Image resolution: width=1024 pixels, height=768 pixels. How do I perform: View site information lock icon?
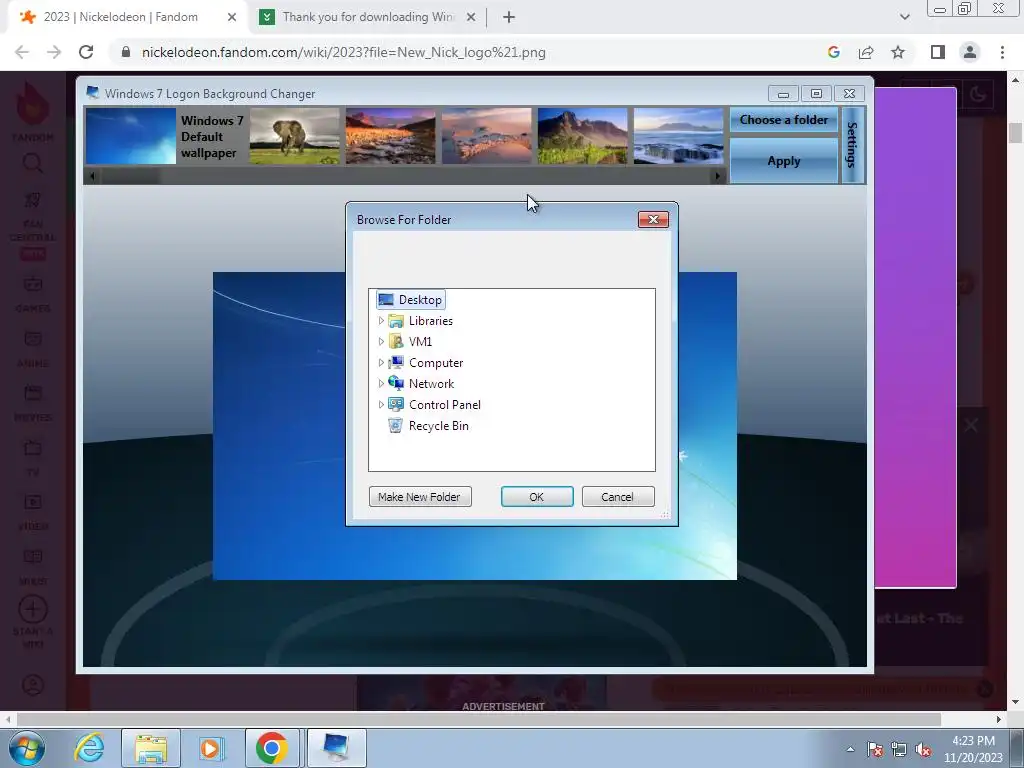click(x=126, y=52)
